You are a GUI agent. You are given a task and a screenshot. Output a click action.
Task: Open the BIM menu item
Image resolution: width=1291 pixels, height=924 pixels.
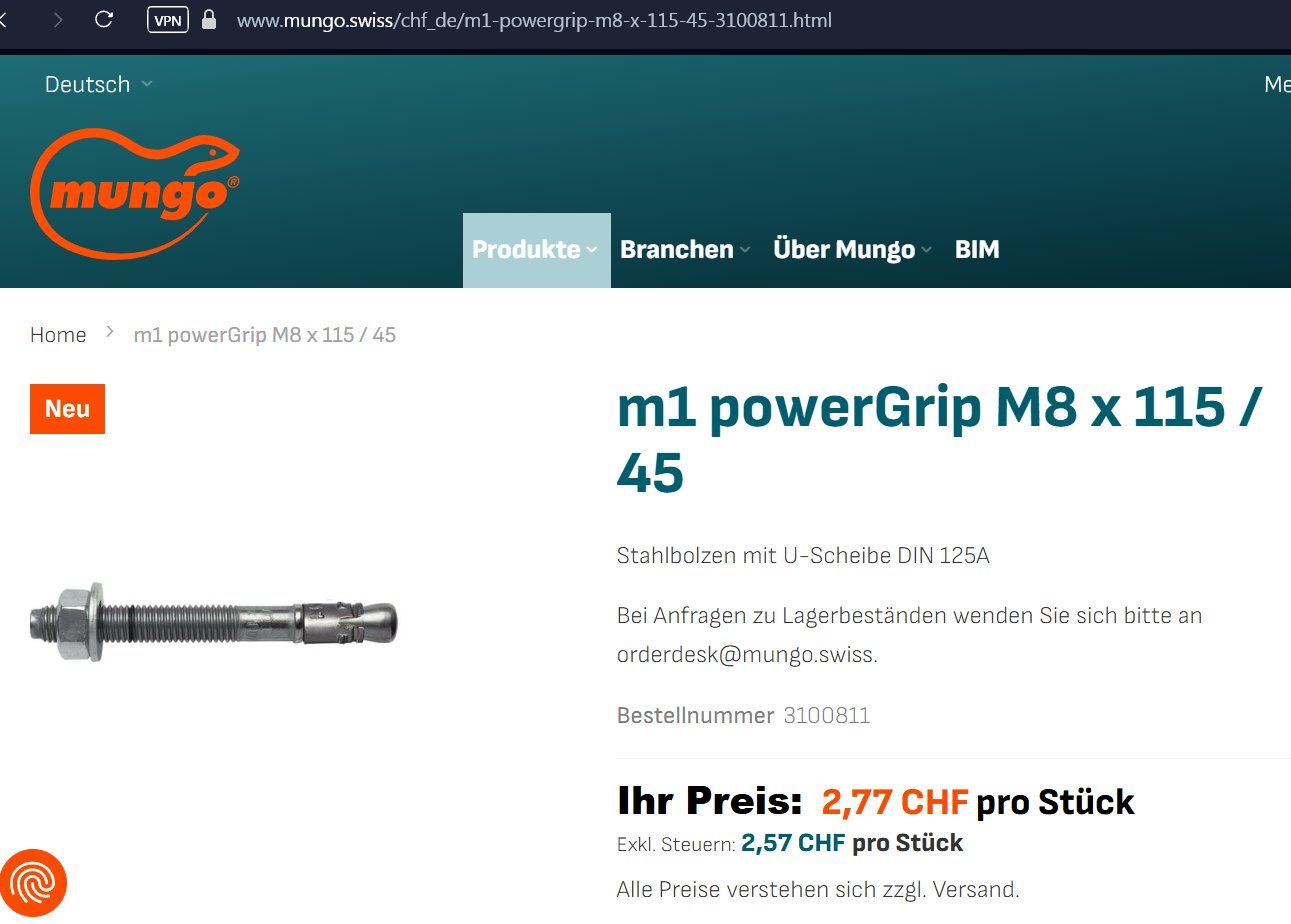pyautogui.click(x=977, y=249)
